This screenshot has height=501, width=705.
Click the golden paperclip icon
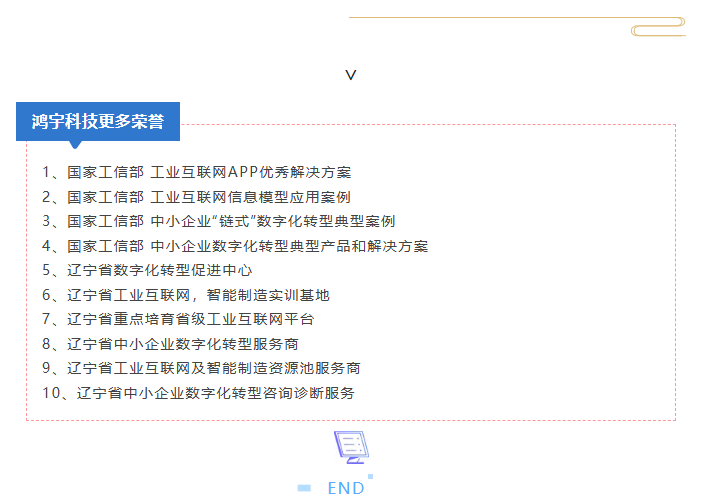pos(658,28)
